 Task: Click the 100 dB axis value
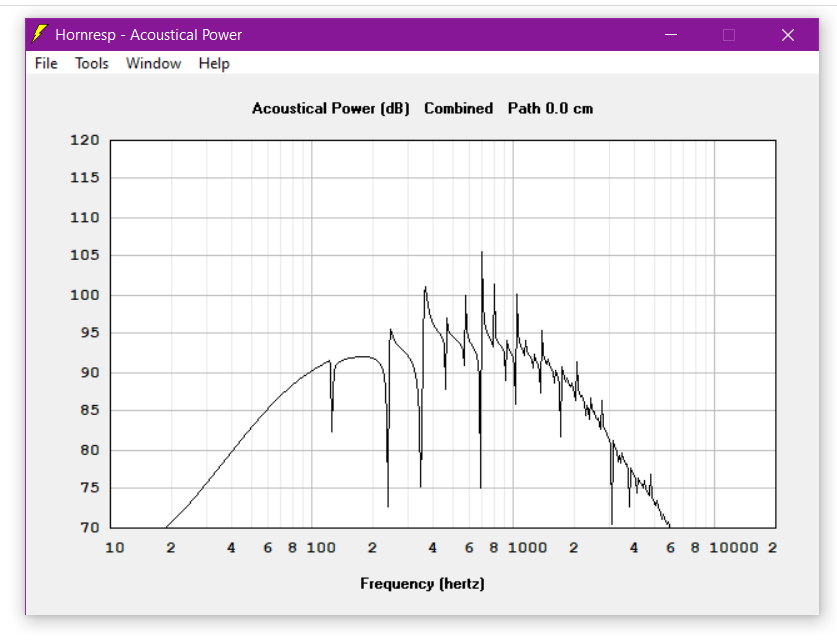tap(85, 295)
